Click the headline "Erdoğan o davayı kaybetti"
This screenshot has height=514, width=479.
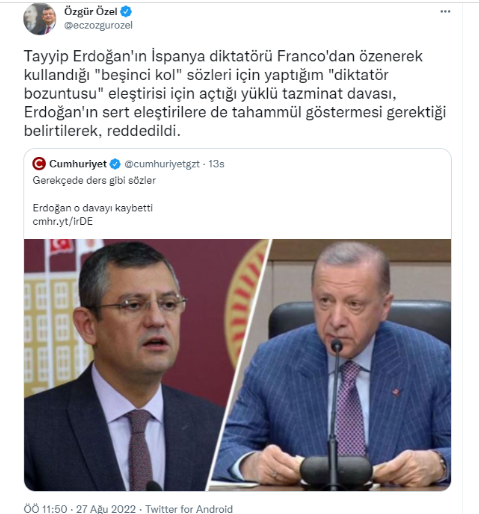(93, 208)
